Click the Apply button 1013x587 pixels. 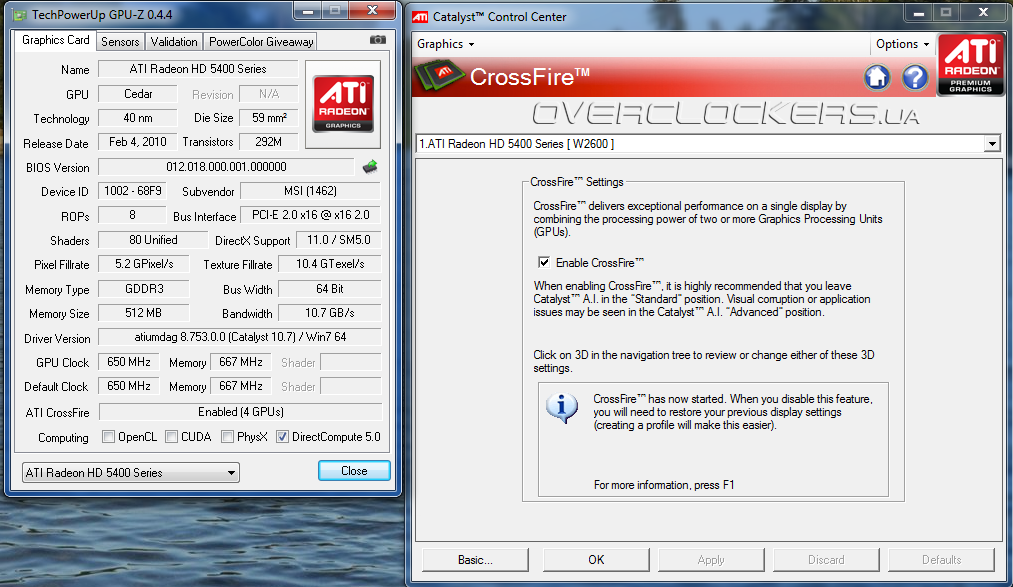(x=711, y=560)
